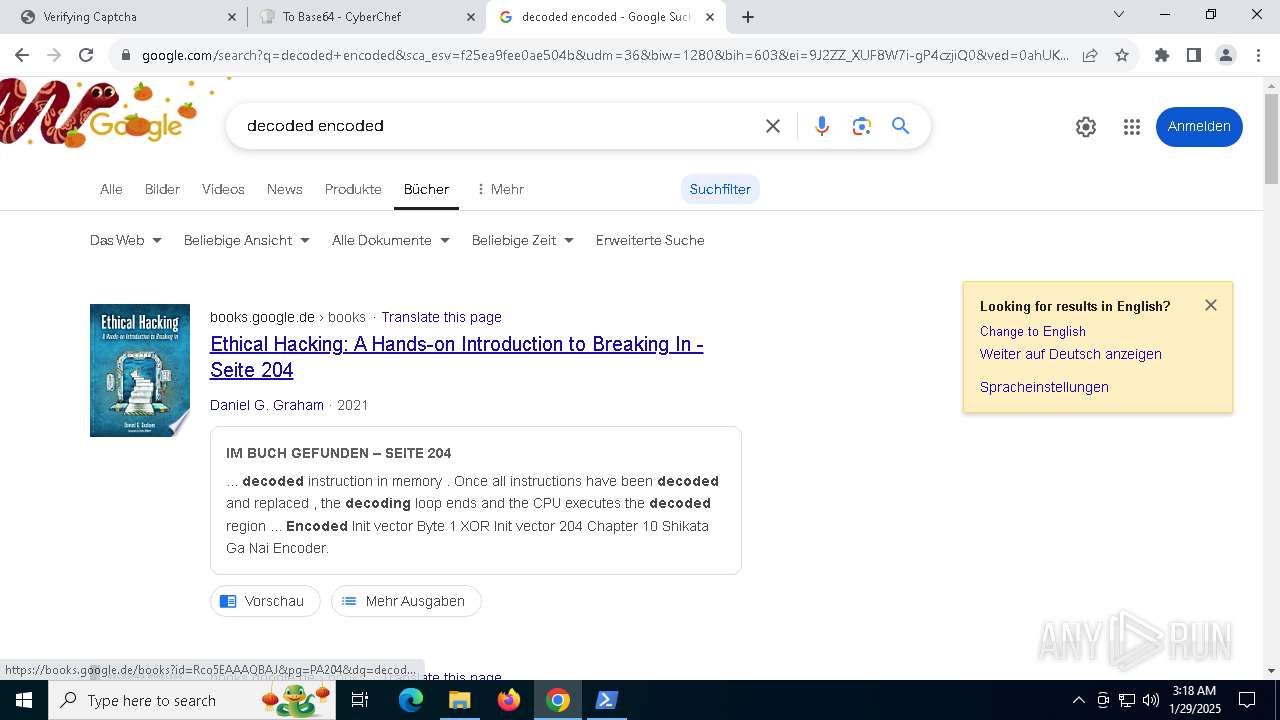Choose Change to English
1280x720 pixels.
(x=1033, y=331)
